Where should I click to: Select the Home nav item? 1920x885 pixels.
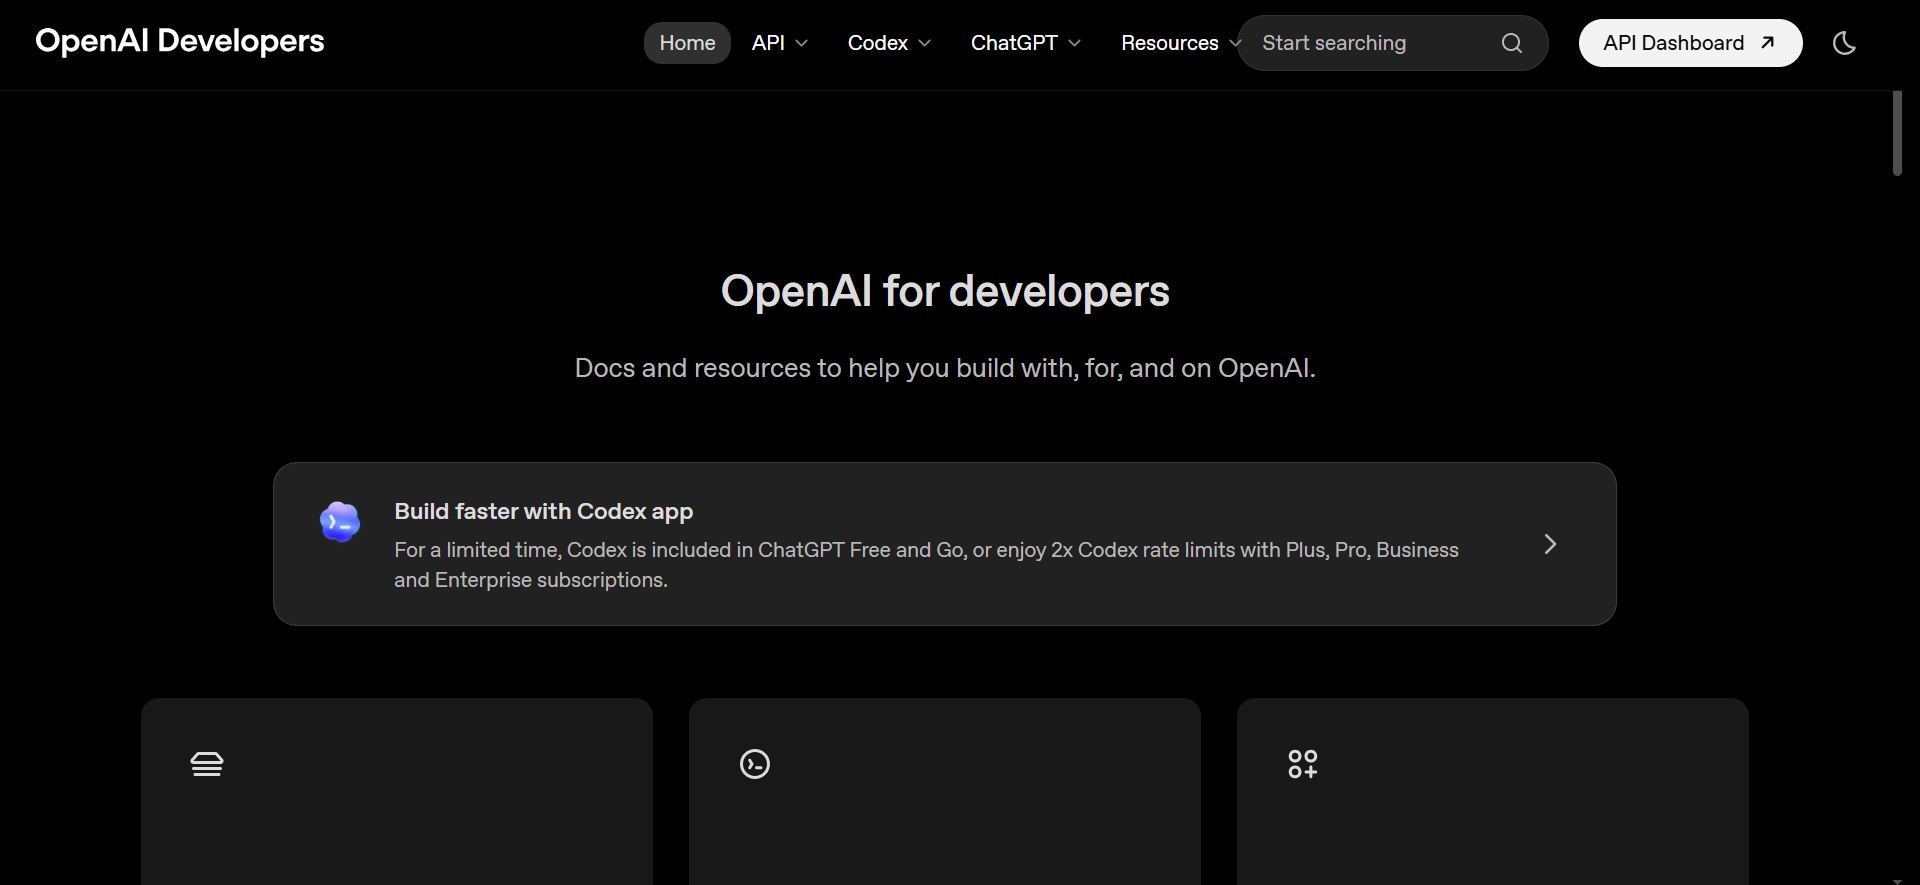click(x=687, y=43)
